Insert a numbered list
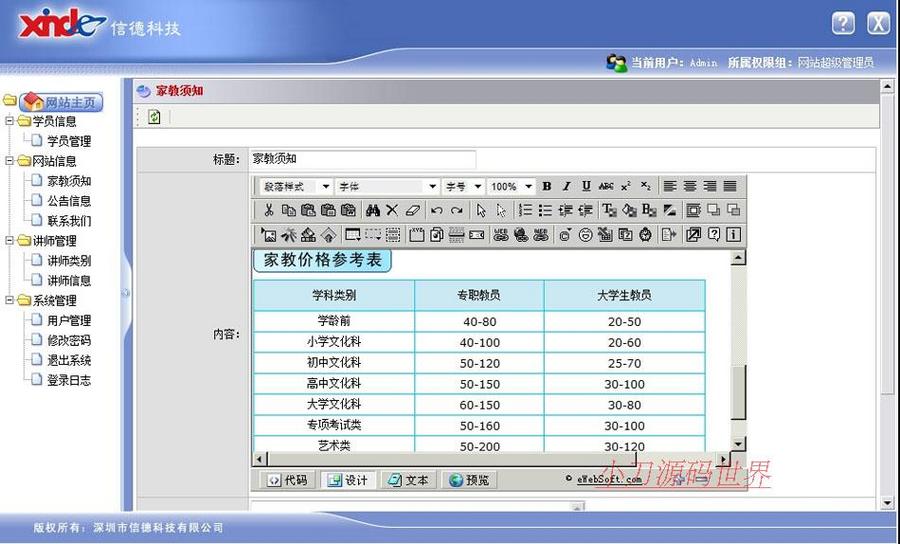The height and width of the screenshot is (544, 900). tap(525, 211)
